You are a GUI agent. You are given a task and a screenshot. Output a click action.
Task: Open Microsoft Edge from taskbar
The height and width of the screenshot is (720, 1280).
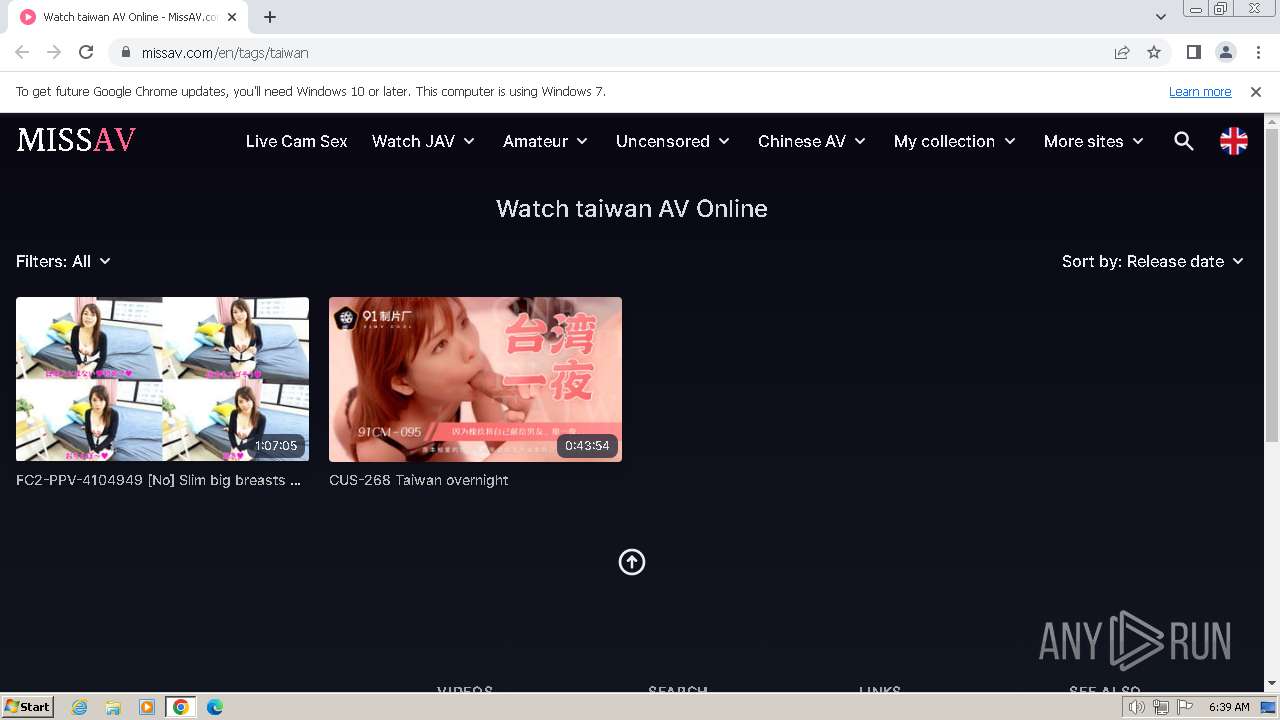coord(215,707)
